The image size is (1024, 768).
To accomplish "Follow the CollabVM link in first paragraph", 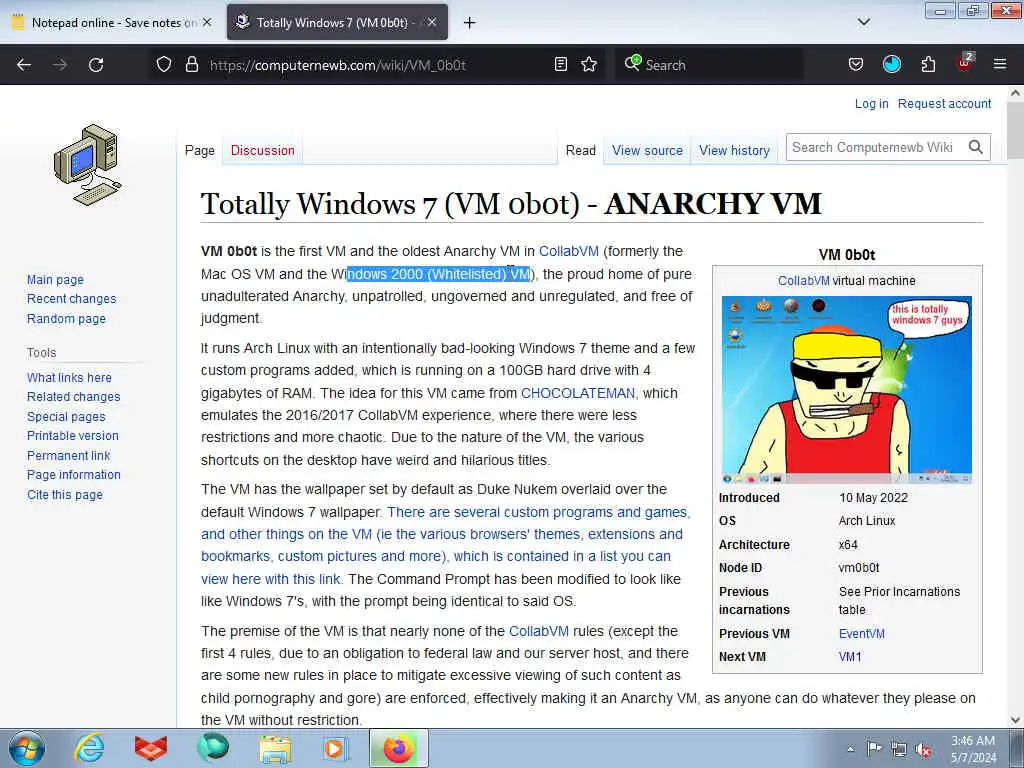I will (569, 251).
